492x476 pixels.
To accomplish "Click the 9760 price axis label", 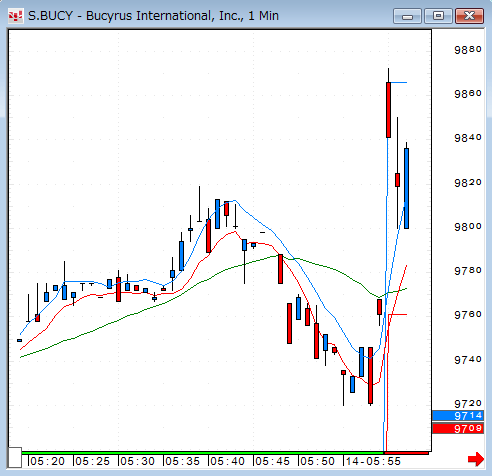I will (468, 314).
